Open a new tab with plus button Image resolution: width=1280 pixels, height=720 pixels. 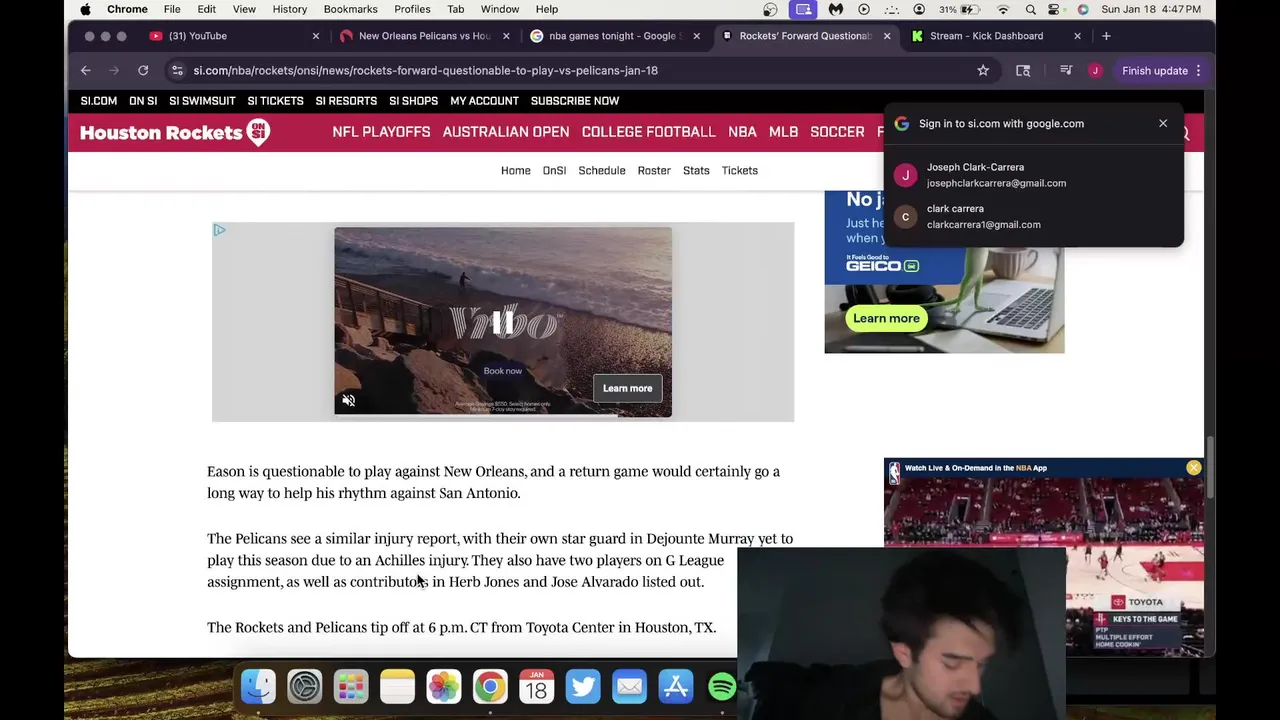coord(1106,36)
